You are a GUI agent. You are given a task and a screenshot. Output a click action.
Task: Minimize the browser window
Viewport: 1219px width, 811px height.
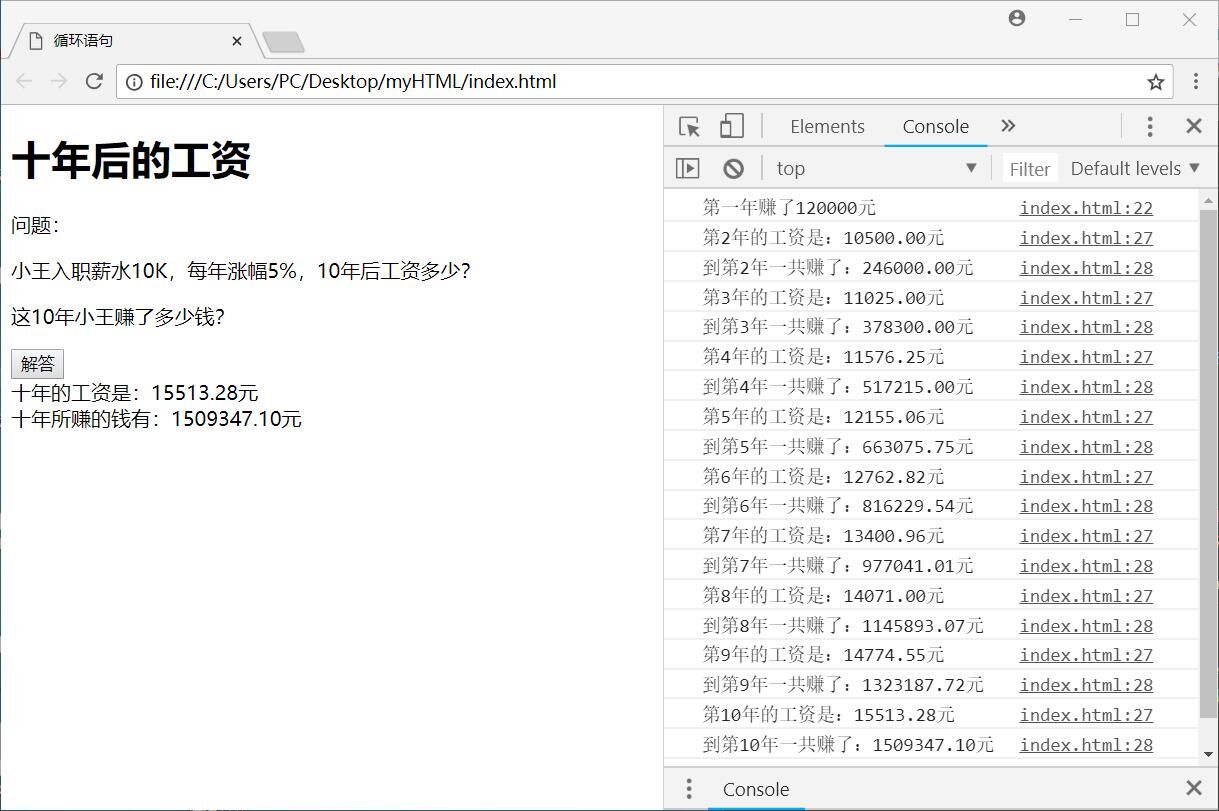(1076, 19)
